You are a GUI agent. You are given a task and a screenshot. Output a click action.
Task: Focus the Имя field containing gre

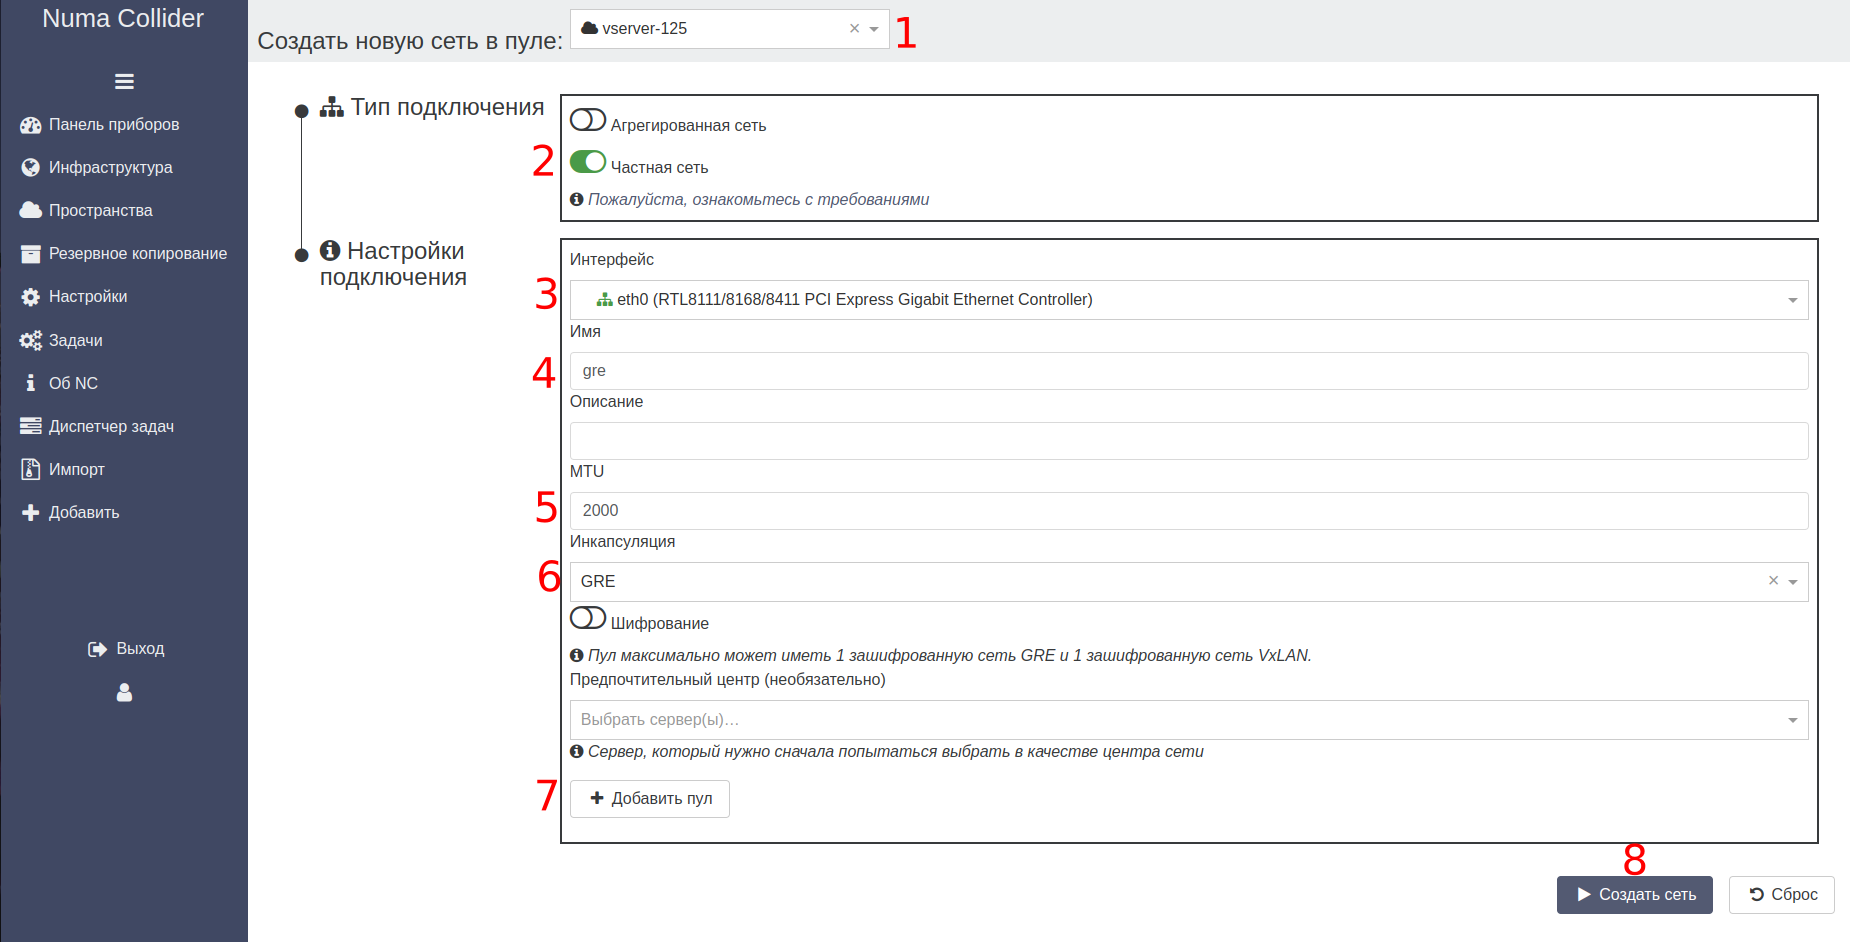(1189, 371)
